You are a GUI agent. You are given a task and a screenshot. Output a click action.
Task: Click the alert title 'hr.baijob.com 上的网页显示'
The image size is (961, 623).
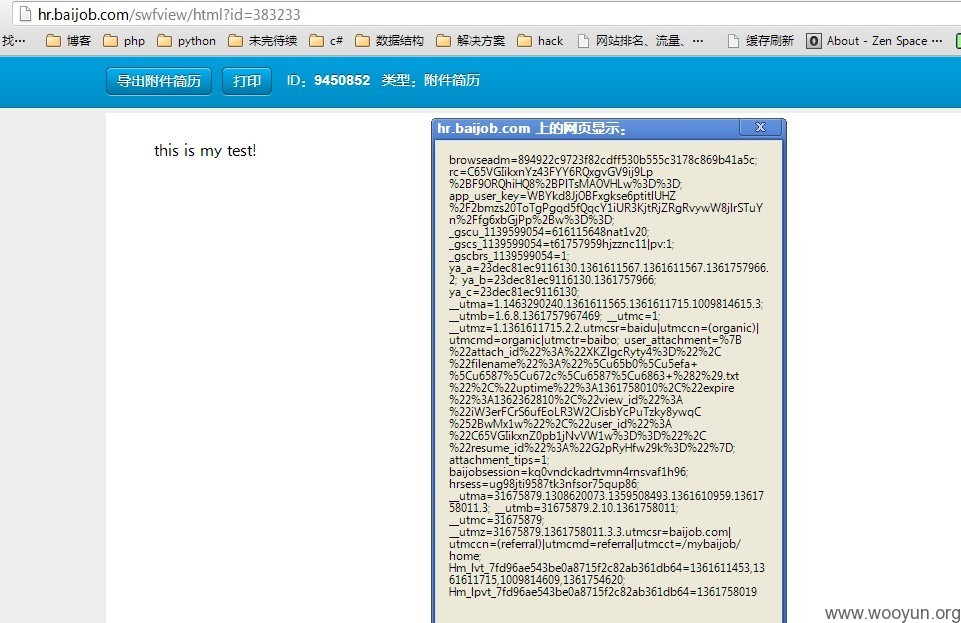531,129
